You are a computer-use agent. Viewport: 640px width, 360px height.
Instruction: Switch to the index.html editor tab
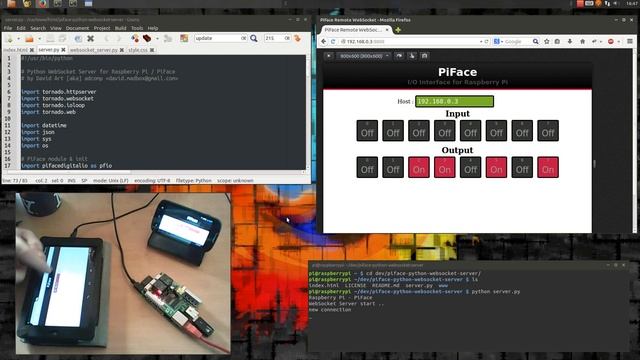click(x=16, y=50)
